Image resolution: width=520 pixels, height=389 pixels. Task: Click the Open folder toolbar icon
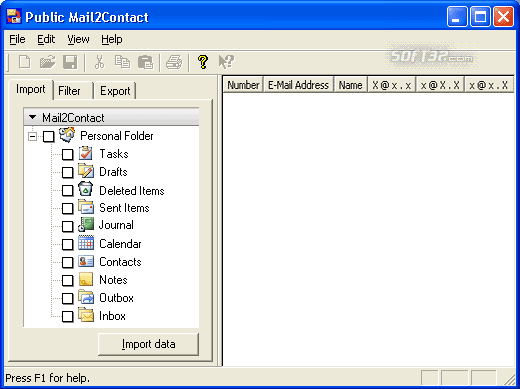(48, 62)
